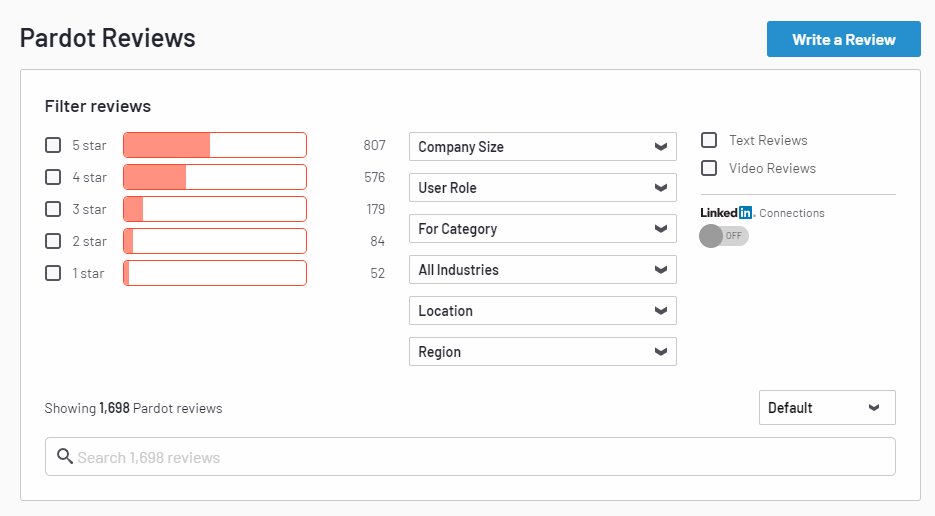The image size is (935, 516).
Task: Check the 4 star filter checkbox
Action: 53,177
